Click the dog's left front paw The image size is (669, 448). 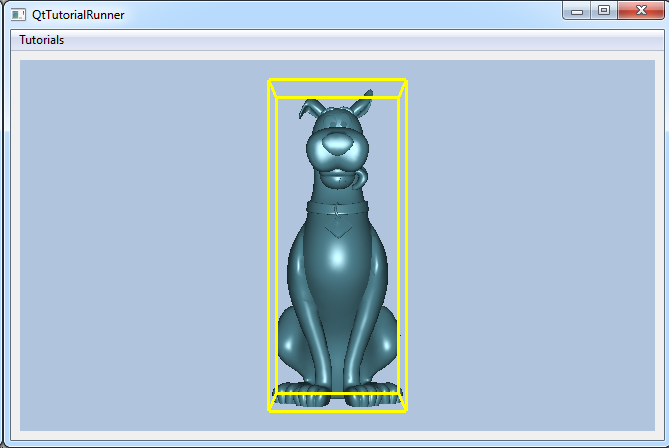coord(300,391)
